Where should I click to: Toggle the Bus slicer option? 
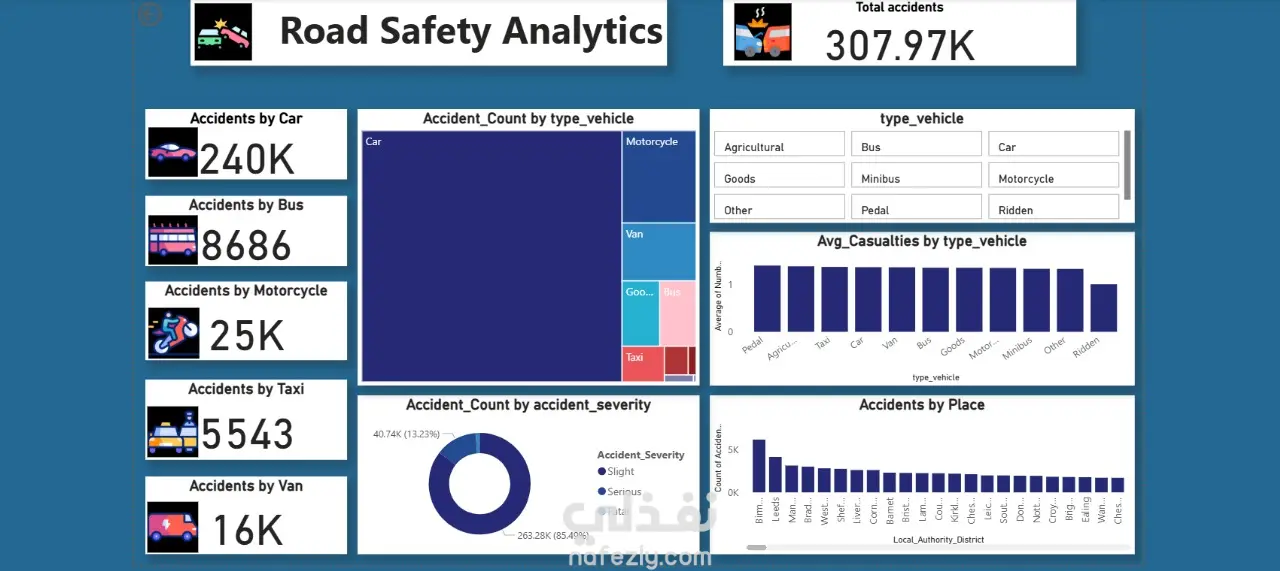click(x=917, y=144)
